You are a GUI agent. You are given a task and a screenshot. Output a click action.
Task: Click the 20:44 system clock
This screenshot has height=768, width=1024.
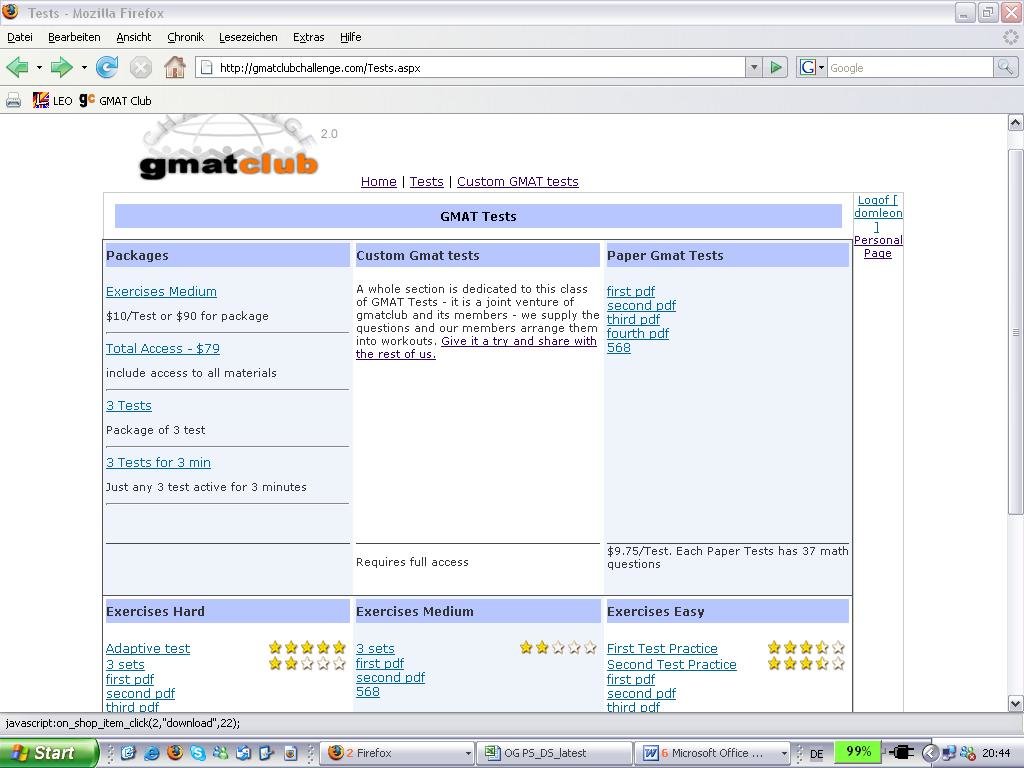(996, 753)
